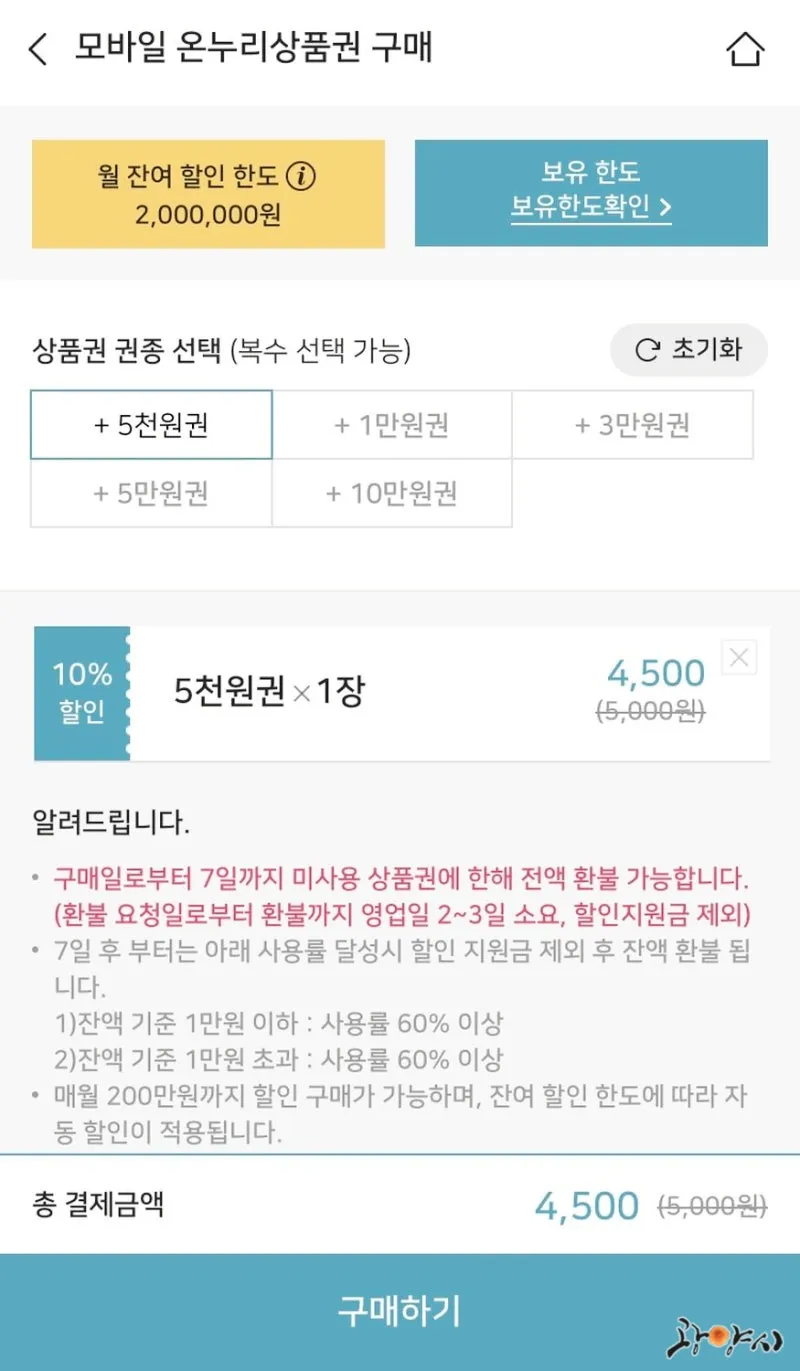Click the 모바일 온누리상품권 구매 title

pyautogui.click(x=254, y=48)
